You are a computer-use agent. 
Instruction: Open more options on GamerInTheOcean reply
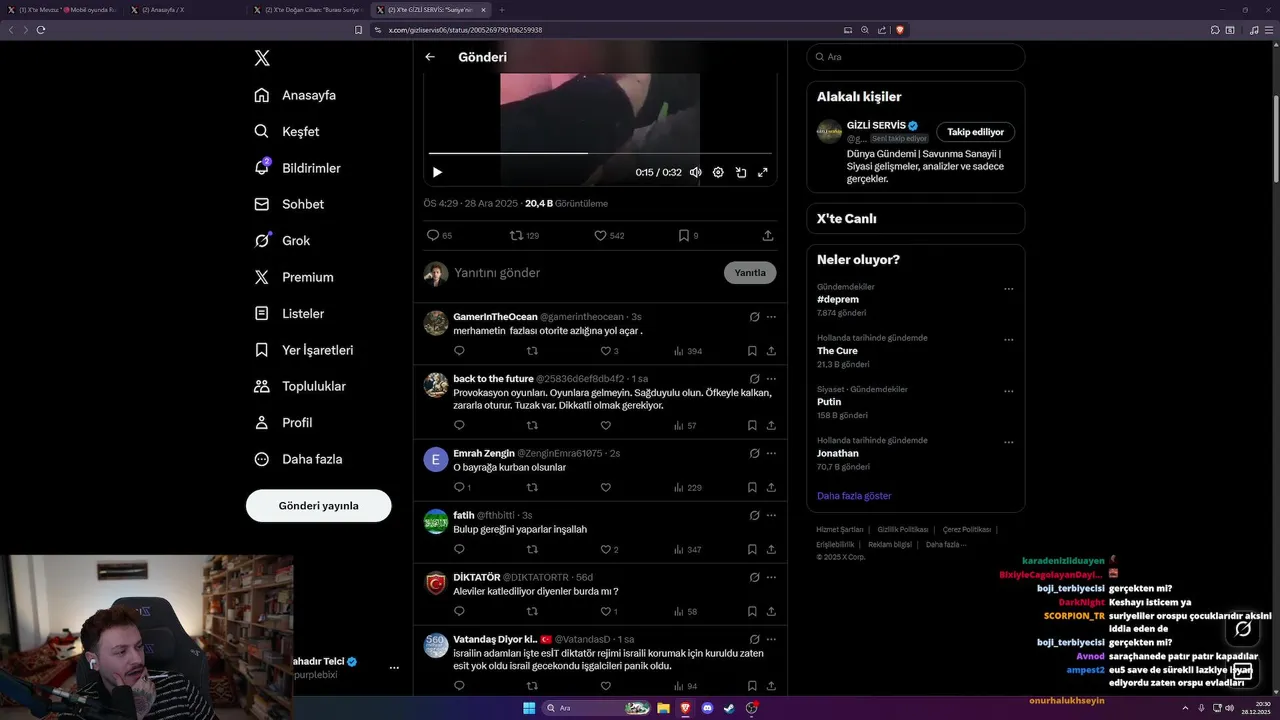771,317
